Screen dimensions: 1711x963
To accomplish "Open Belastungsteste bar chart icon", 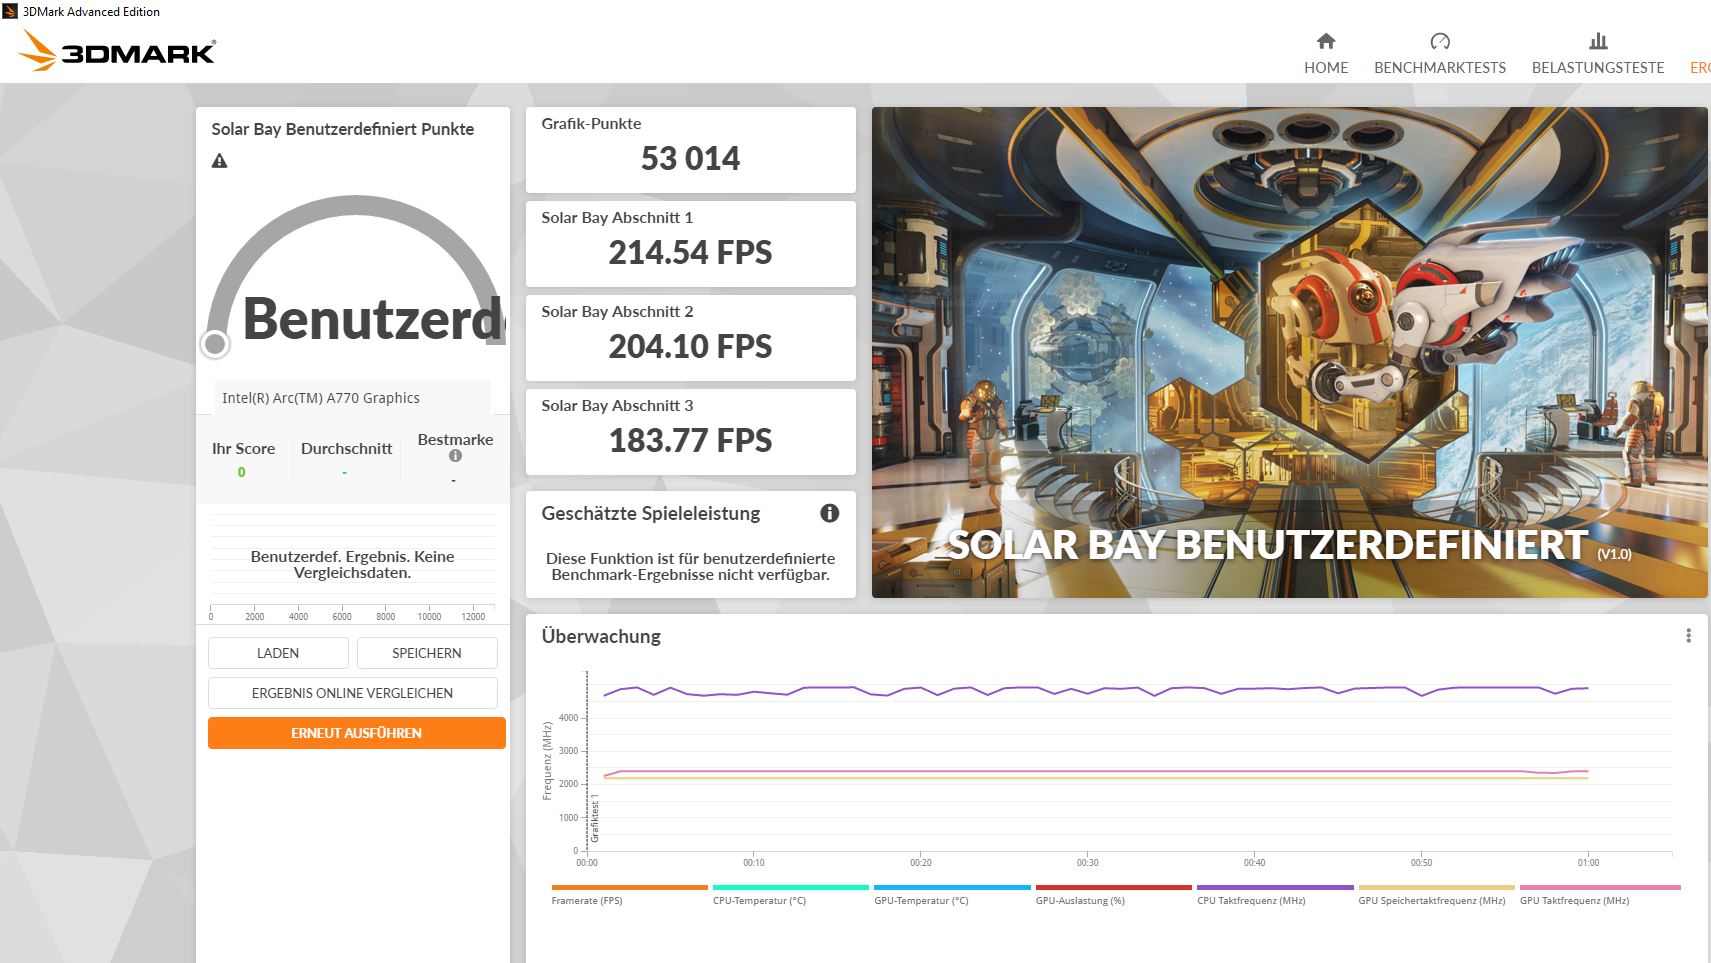I will point(1598,41).
